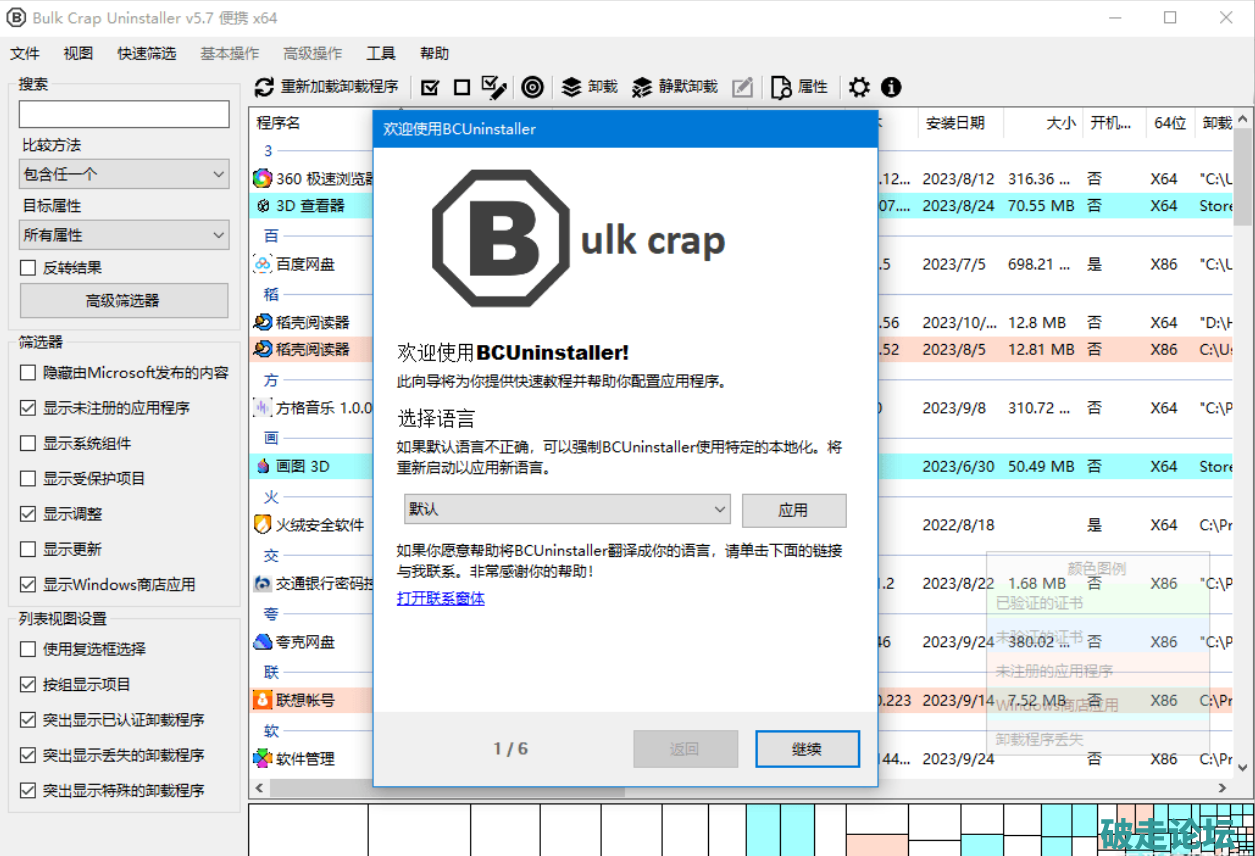Click the select-all checkmark toolbar icon
The image size is (1255, 856).
[x=430, y=88]
